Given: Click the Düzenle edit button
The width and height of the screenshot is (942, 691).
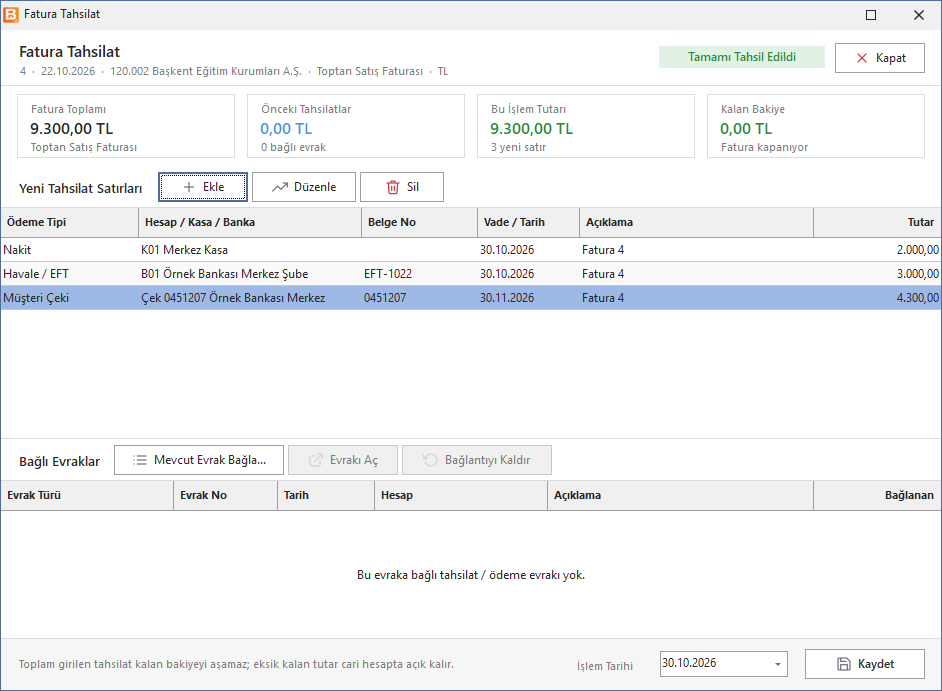Looking at the screenshot, I should point(303,187).
